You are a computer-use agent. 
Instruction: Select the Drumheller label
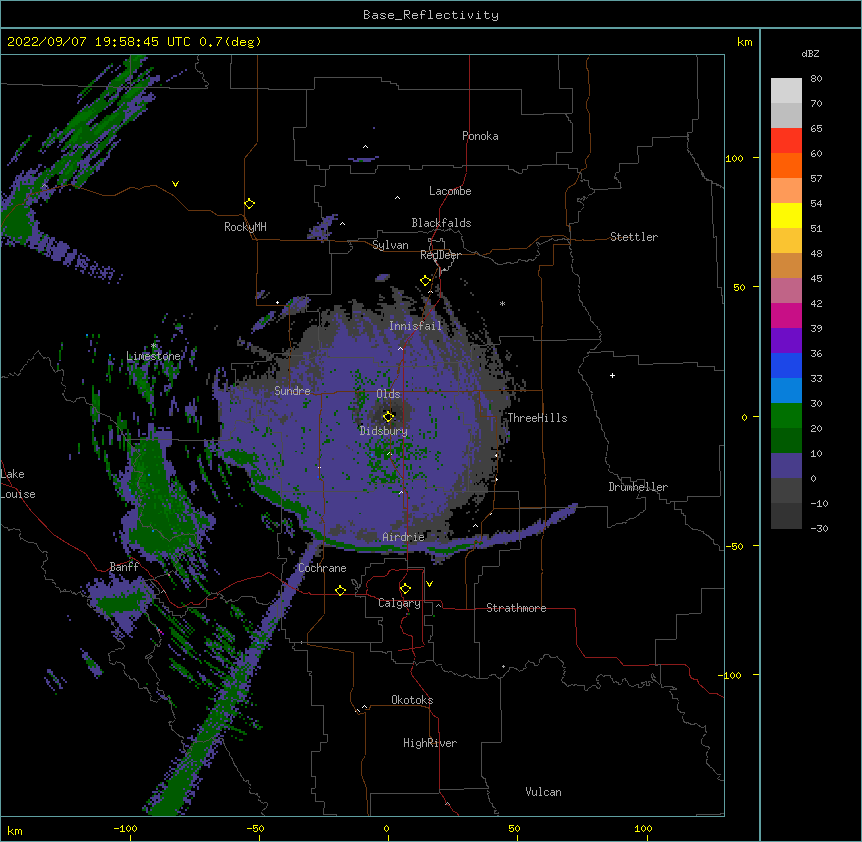click(638, 487)
